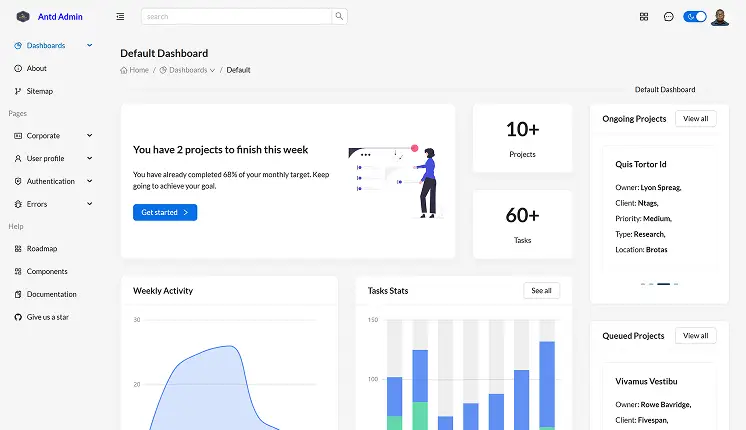The height and width of the screenshot is (430, 746).
Task: Select the last carousel dot indicator
Action: coord(676,284)
